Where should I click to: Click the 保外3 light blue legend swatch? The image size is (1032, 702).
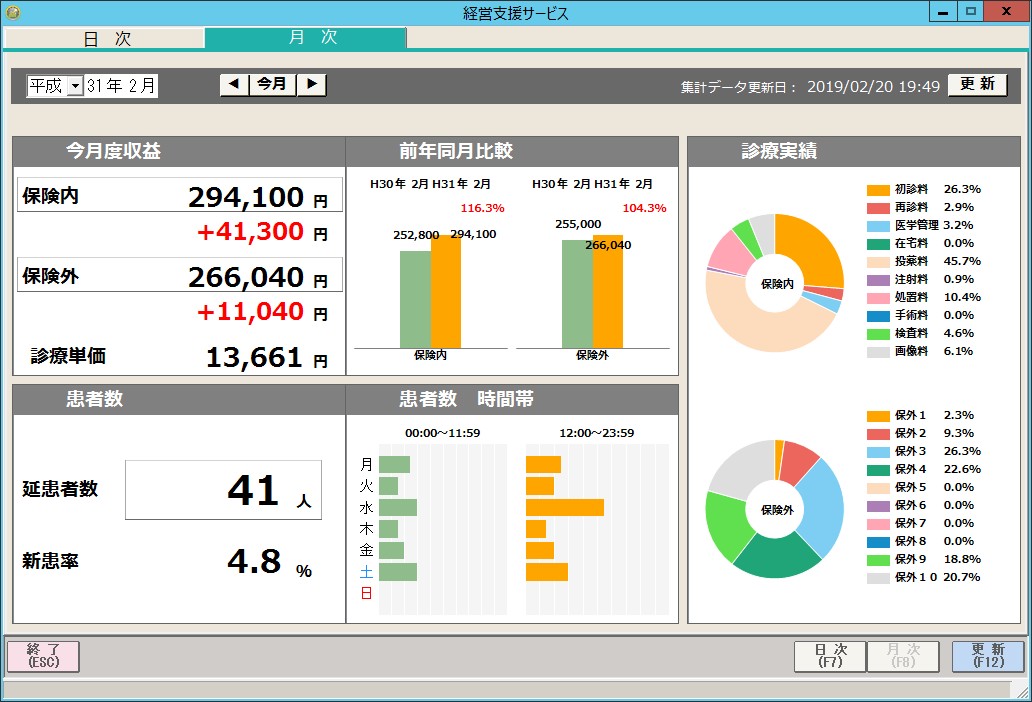pyautogui.click(x=878, y=452)
